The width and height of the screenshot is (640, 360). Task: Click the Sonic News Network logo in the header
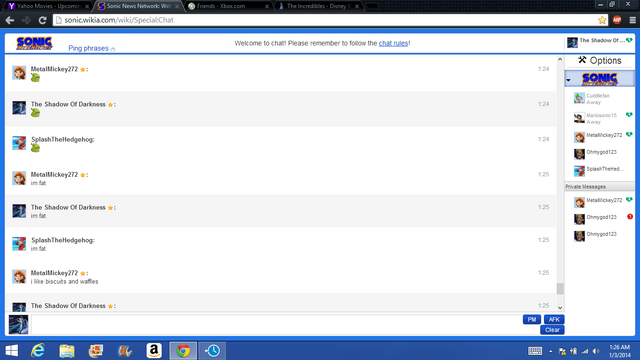click(34, 43)
